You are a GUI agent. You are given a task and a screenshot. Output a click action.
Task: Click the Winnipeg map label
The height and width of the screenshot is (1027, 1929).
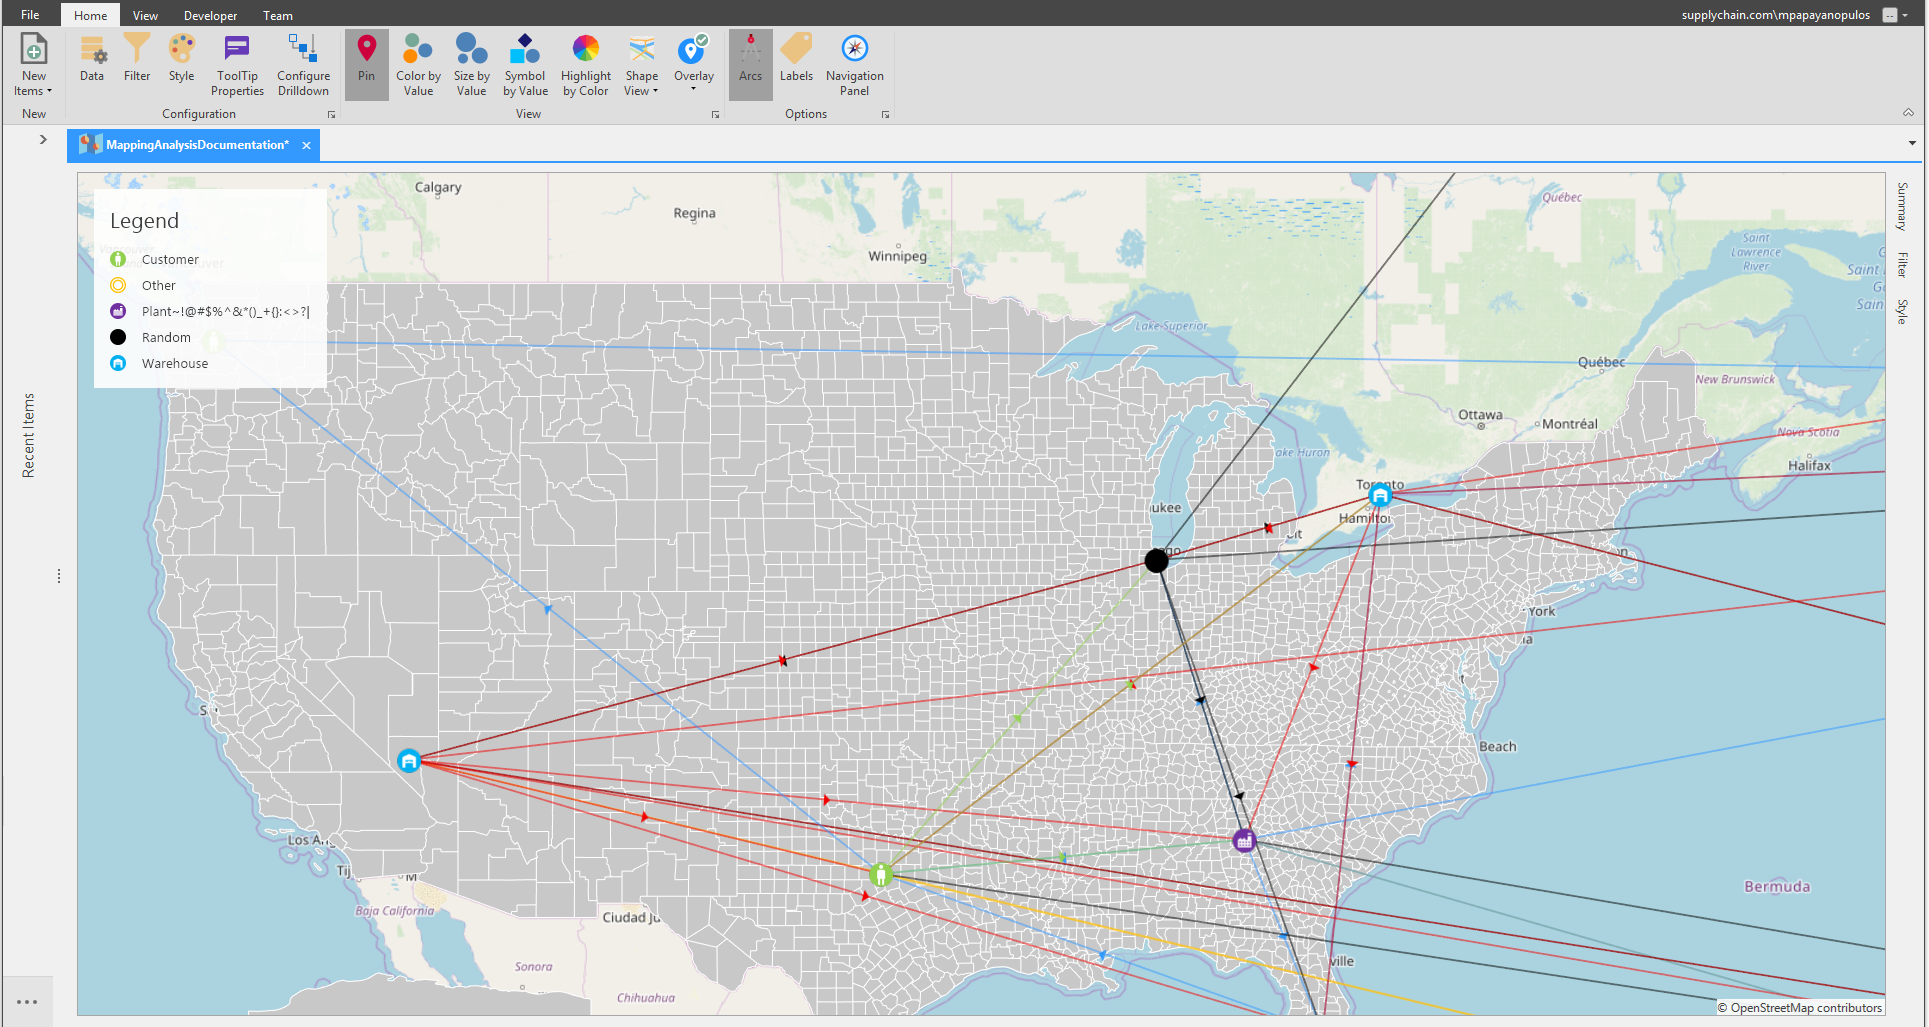coord(897,256)
